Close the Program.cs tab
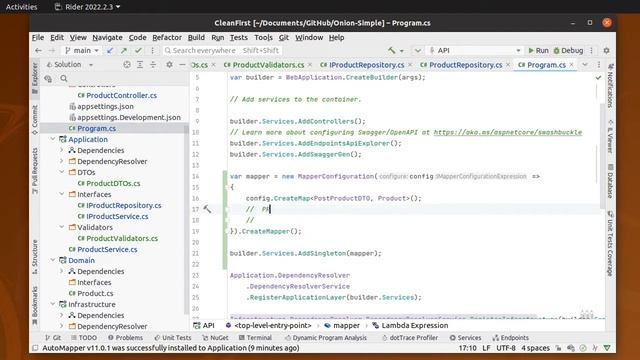Viewport: 640px width, 360px height. click(x=571, y=64)
